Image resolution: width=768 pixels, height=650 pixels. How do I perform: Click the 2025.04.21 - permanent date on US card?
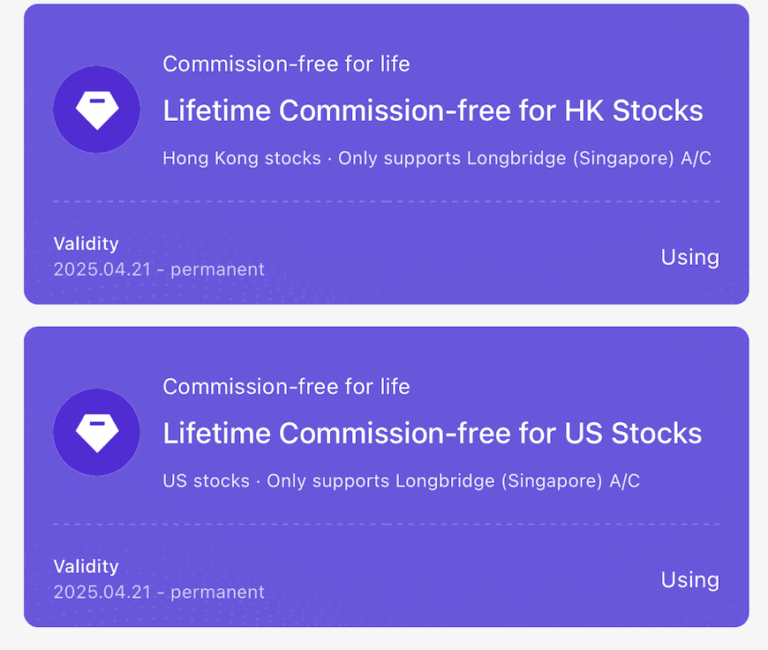point(159,592)
